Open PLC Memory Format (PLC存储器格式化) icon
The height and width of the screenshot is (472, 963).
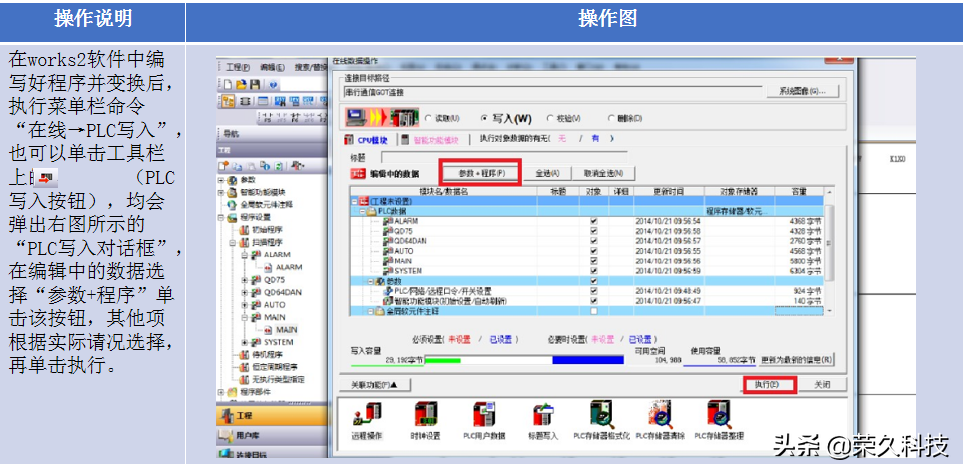click(601, 420)
